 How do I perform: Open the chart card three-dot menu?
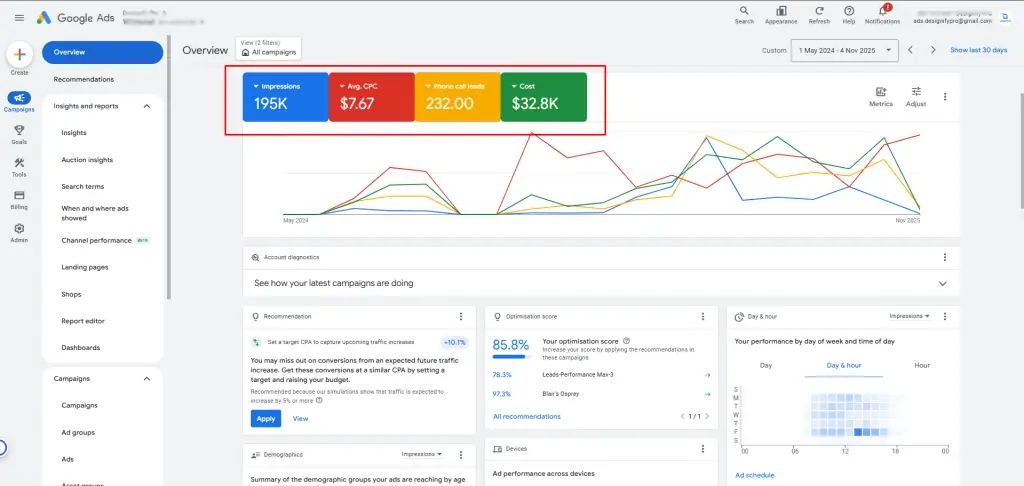(944, 97)
